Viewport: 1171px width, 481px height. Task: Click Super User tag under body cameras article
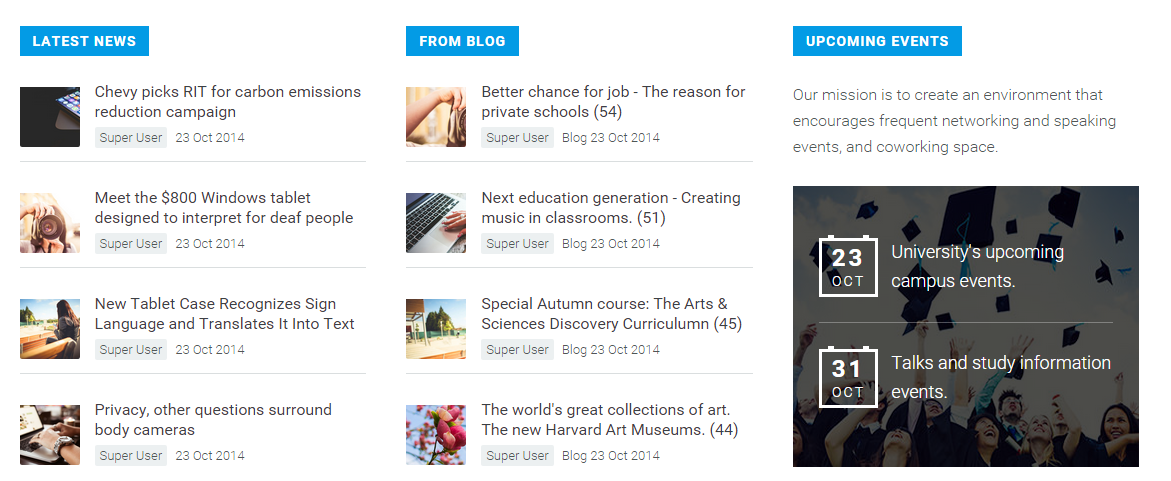tap(131, 456)
